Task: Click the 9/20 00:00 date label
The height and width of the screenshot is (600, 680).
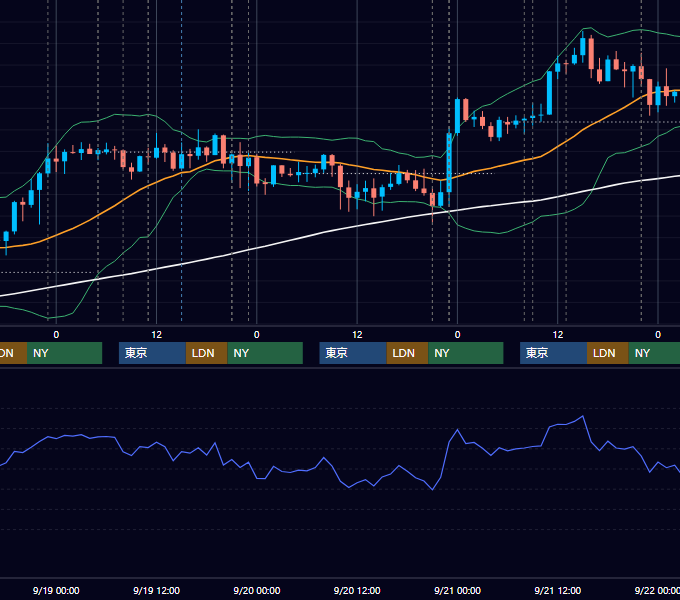Action: pos(257,590)
